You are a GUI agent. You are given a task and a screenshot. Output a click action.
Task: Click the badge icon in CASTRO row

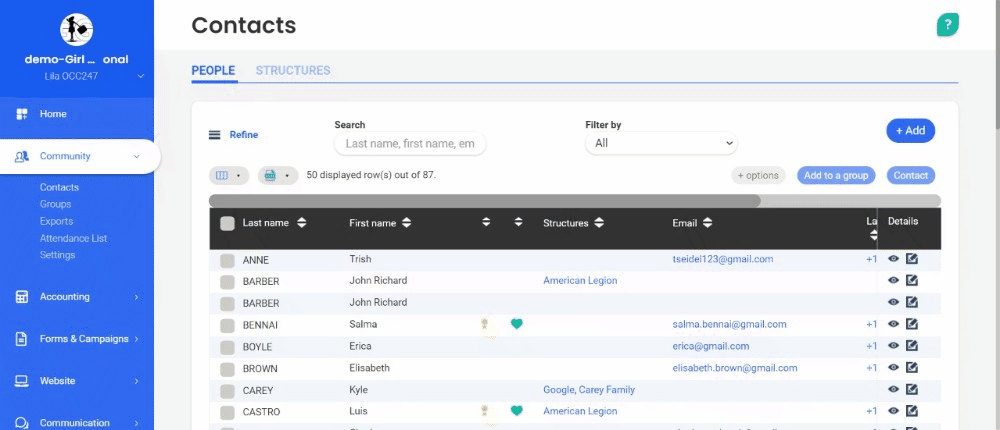pyautogui.click(x=486, y=411)
